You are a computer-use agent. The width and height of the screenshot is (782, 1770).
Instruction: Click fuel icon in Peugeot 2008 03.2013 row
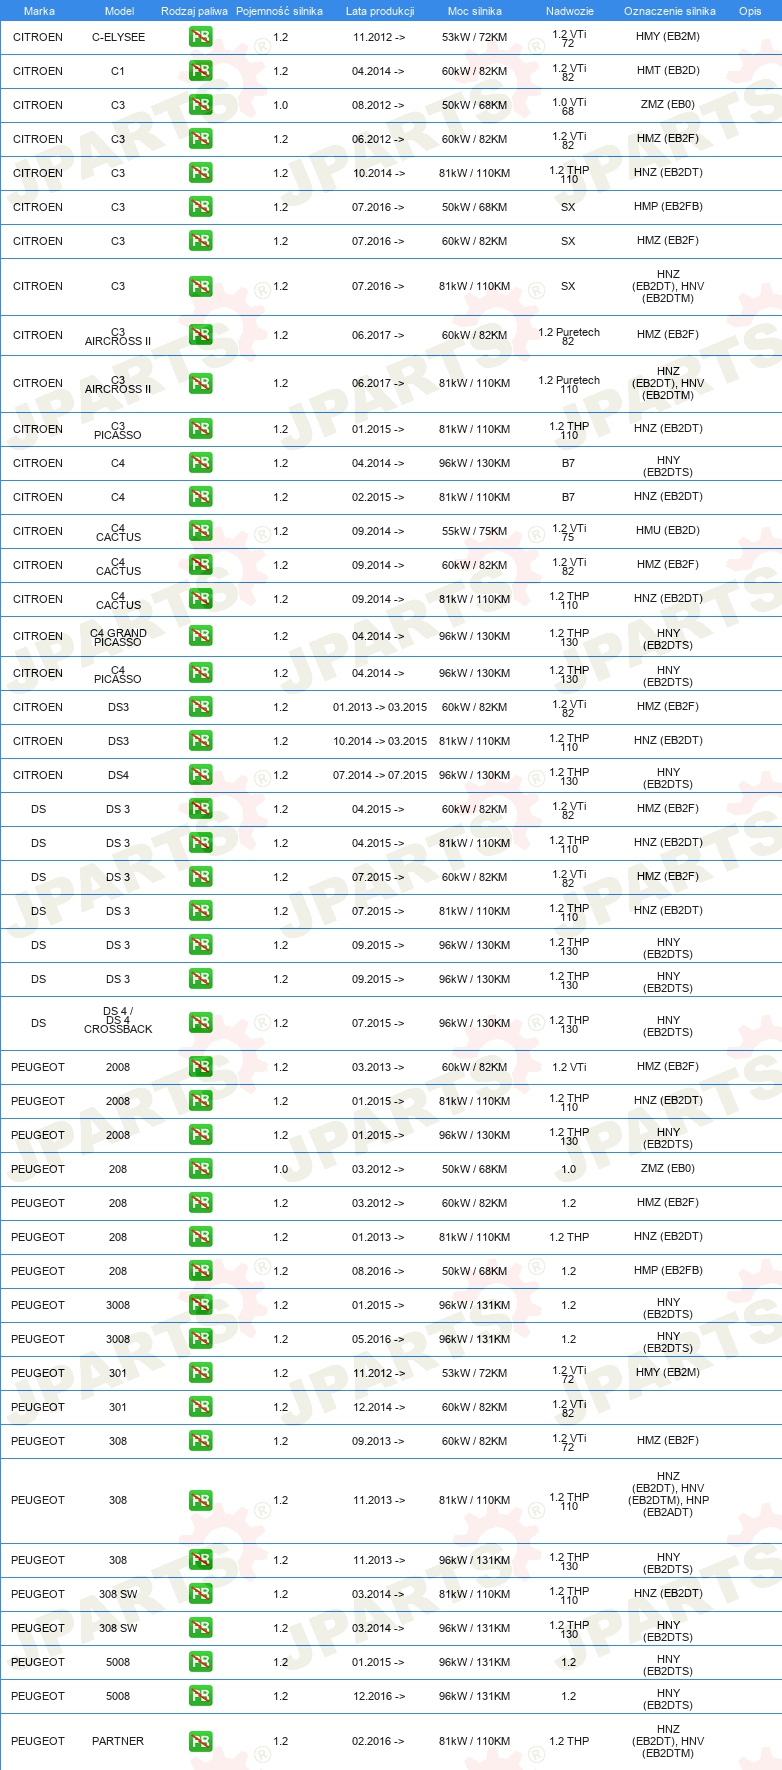click(x=200, y=1067)
